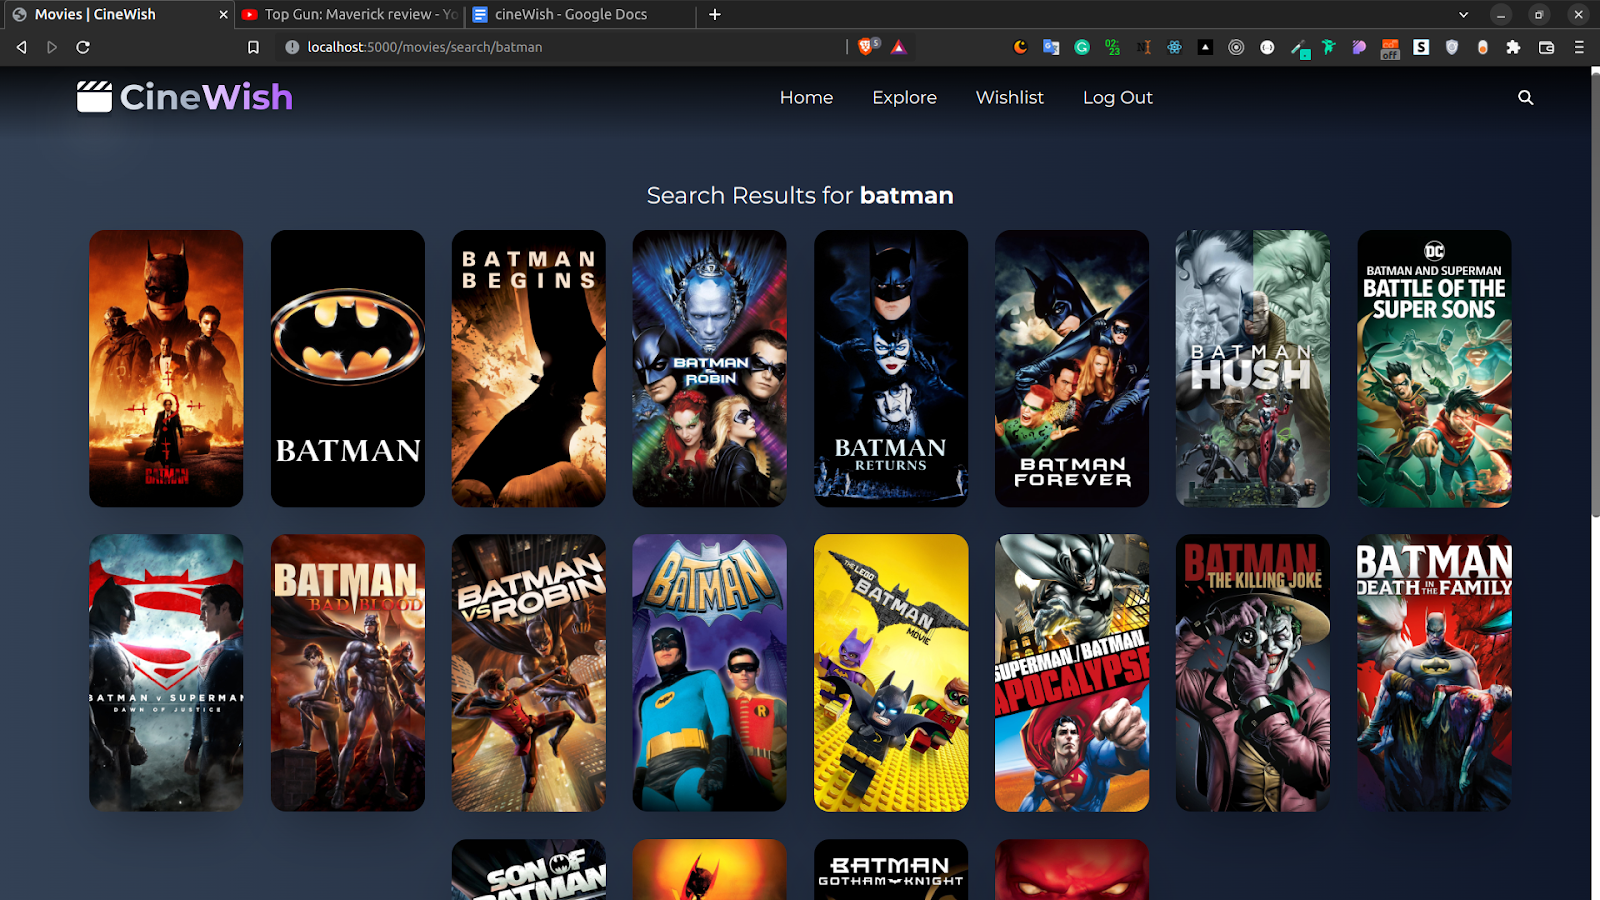This screenshot has width=1600, height=900.
Task: Click the purple leaf extension icon
Action: 1359,47
